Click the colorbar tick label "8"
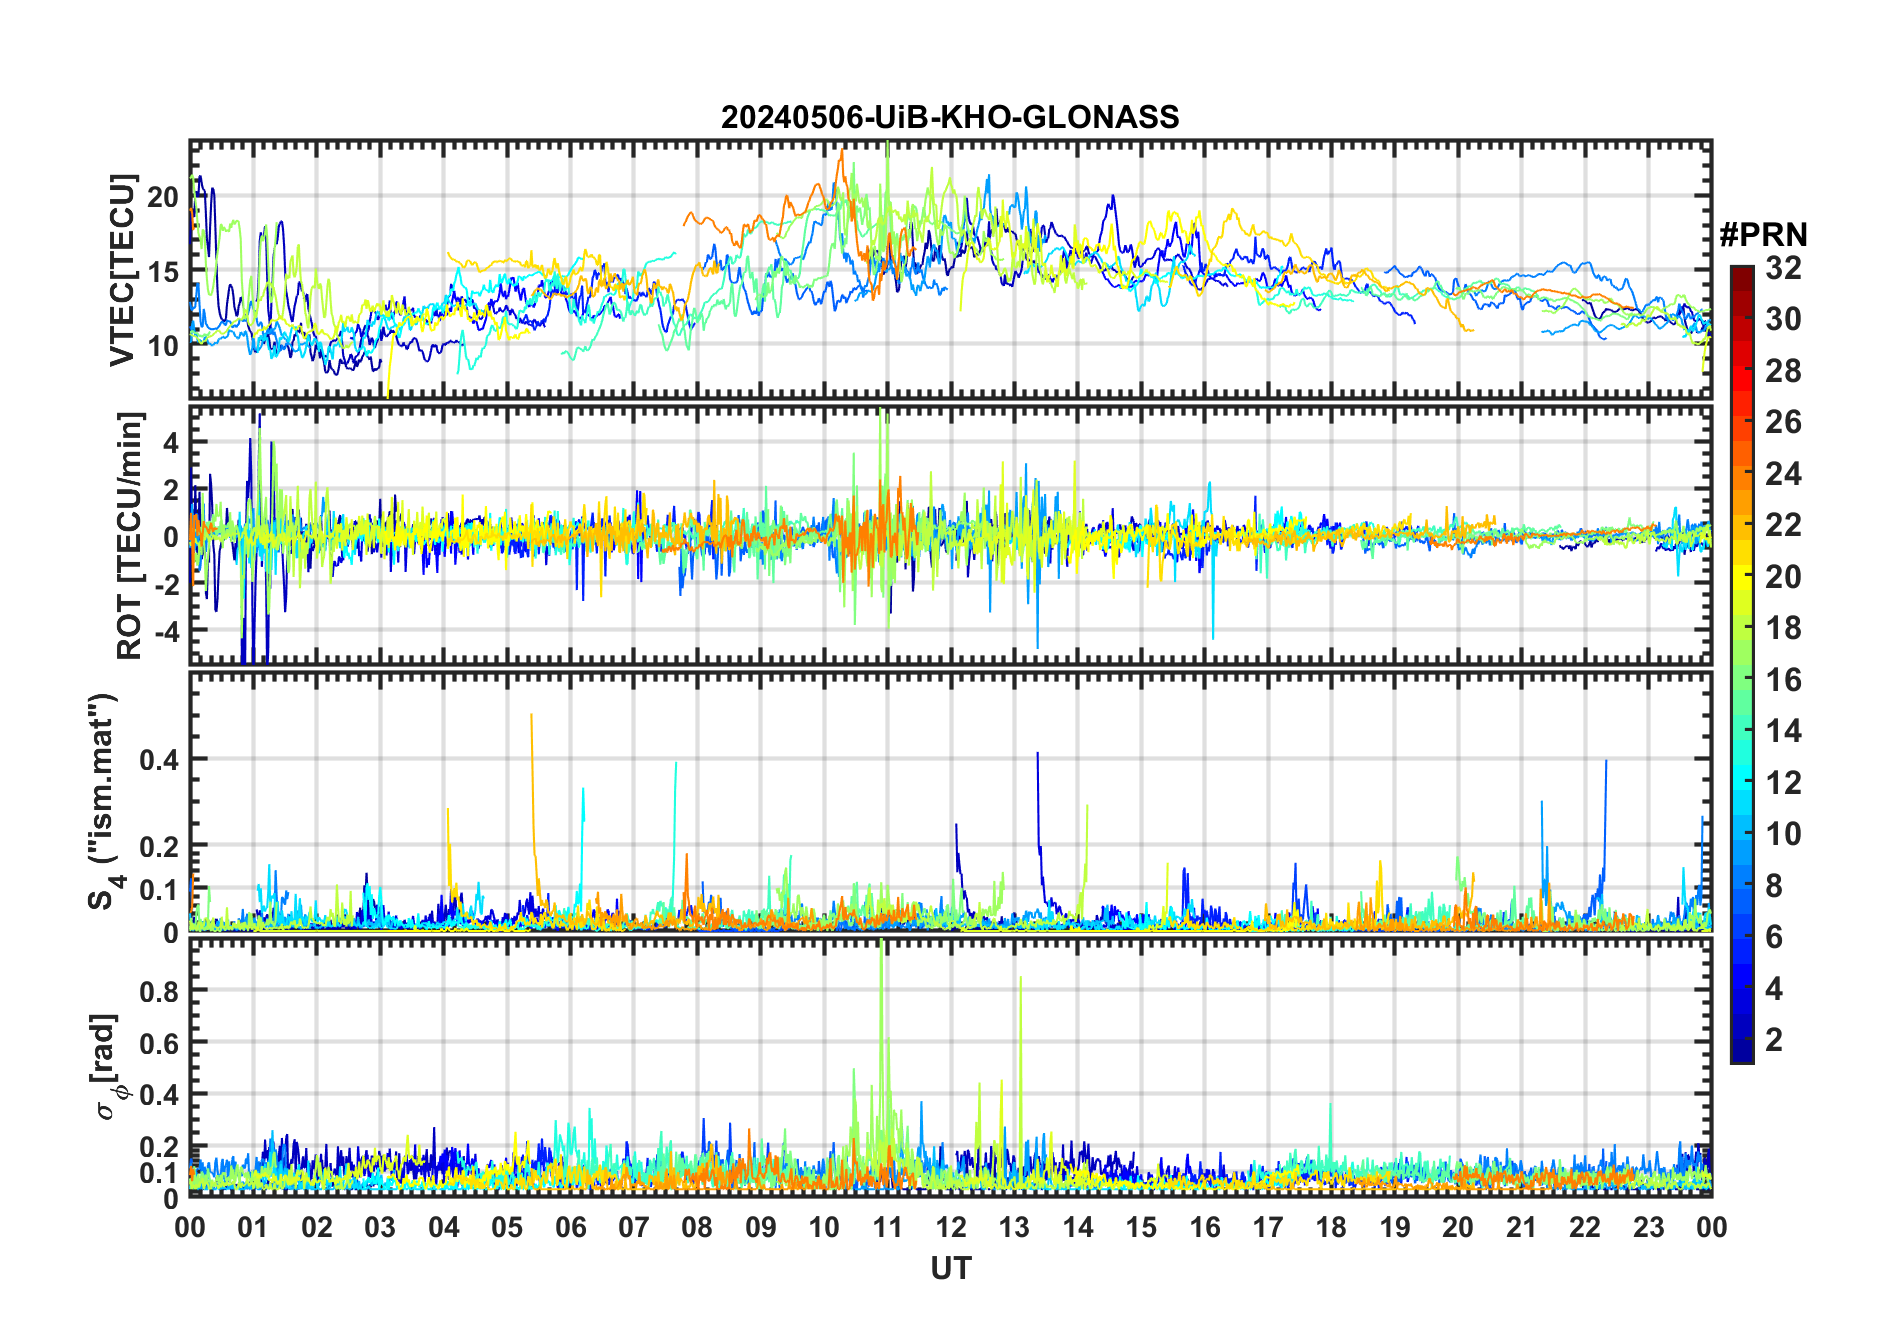 coord(1775,886)
